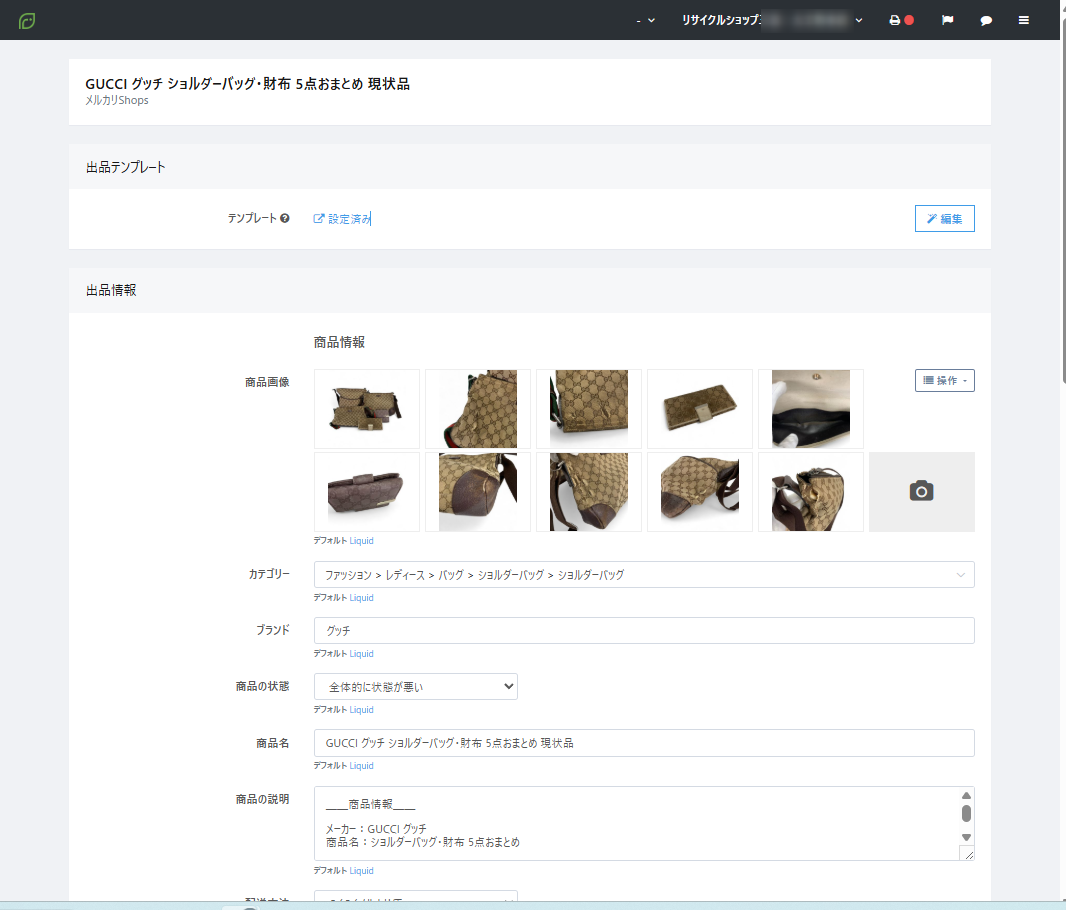Click the ブランド input field
The image size is (1066, 910).
pos(643,631)
